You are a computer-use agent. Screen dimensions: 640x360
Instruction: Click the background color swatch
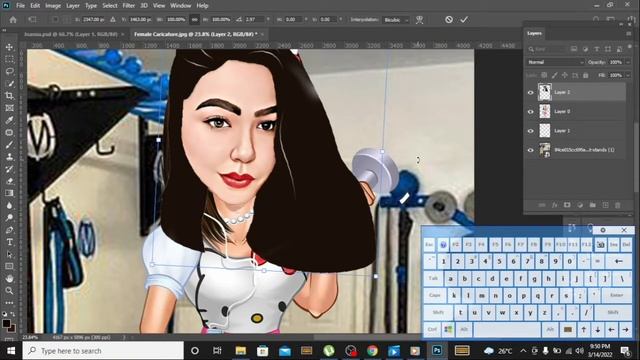(x=11, y=328)
